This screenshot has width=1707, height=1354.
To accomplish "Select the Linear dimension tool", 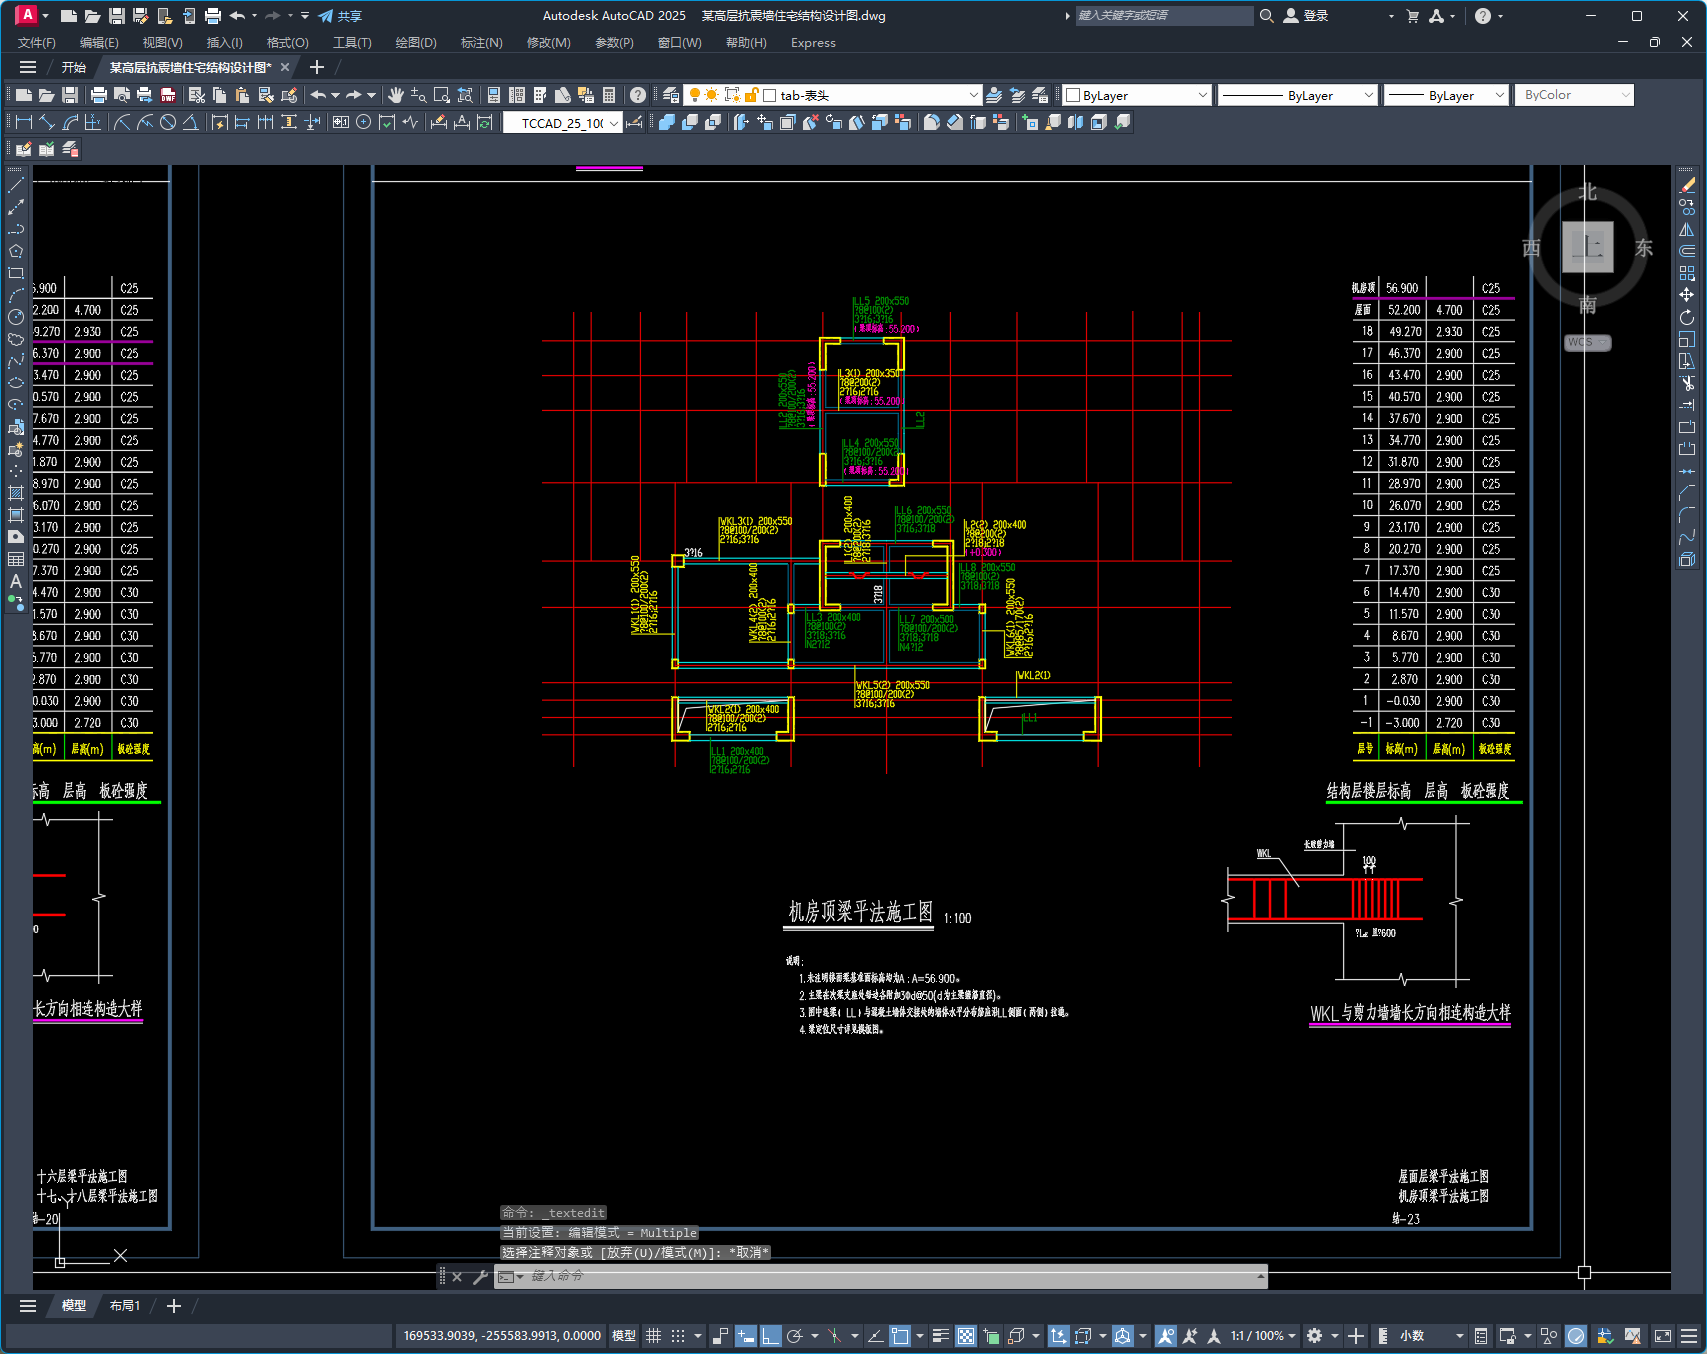I will coord(24,122).
